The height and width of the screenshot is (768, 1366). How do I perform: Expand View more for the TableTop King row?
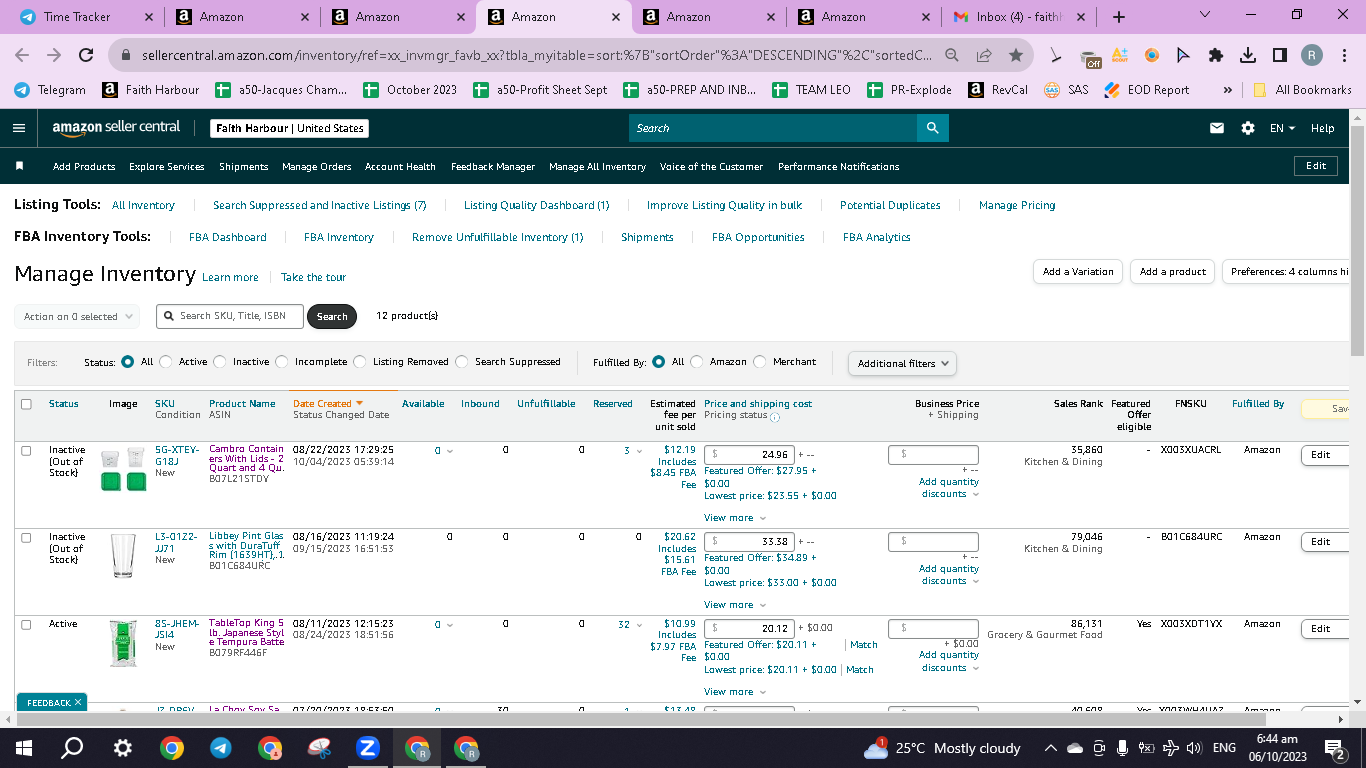tap(735, 692)
